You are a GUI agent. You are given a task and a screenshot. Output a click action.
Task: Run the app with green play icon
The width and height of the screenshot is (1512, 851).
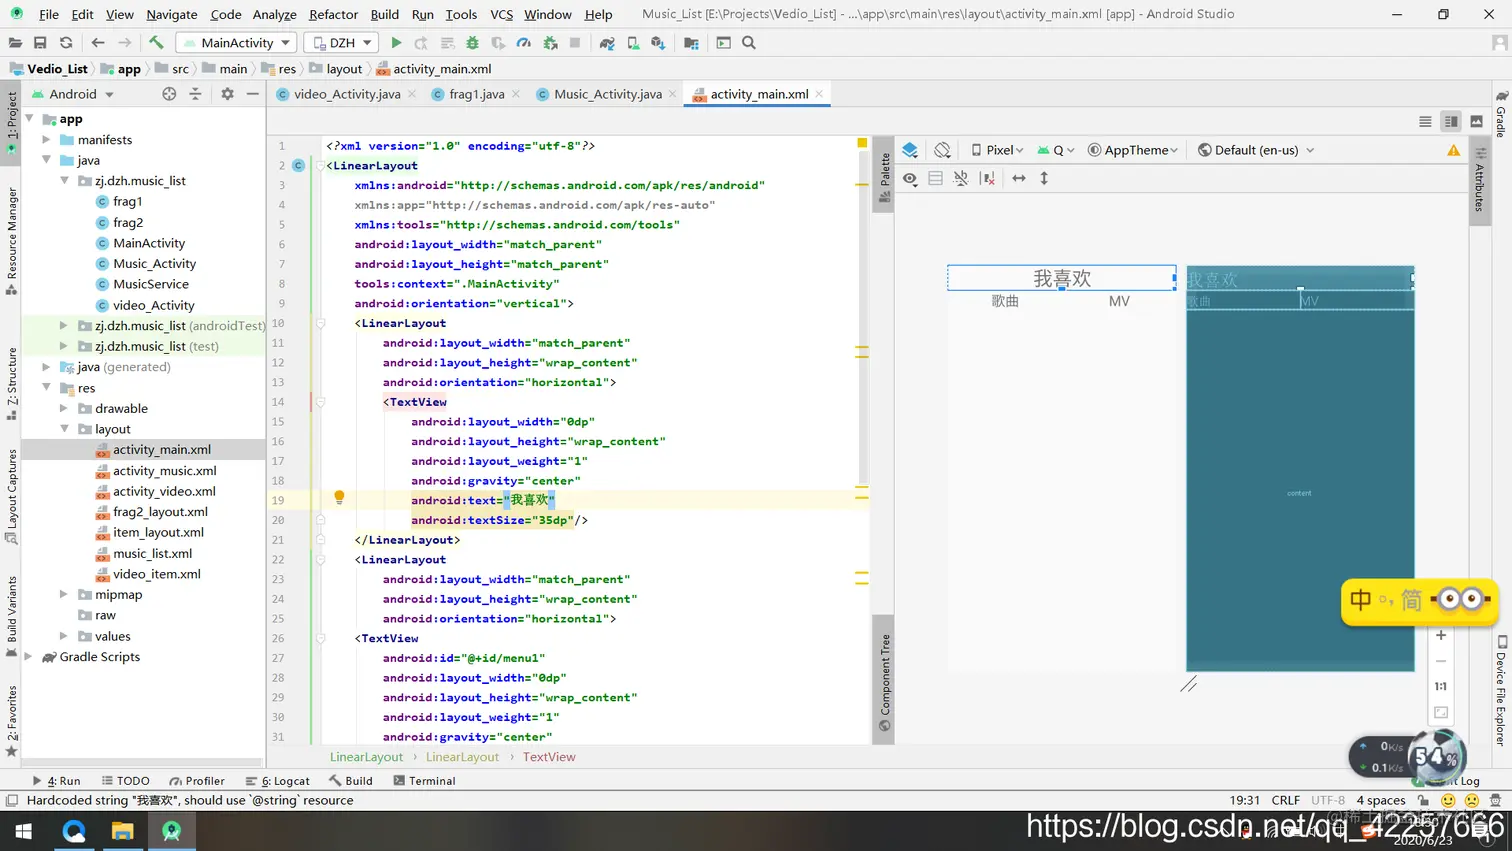pyautogui.click(x=396, y=43)
